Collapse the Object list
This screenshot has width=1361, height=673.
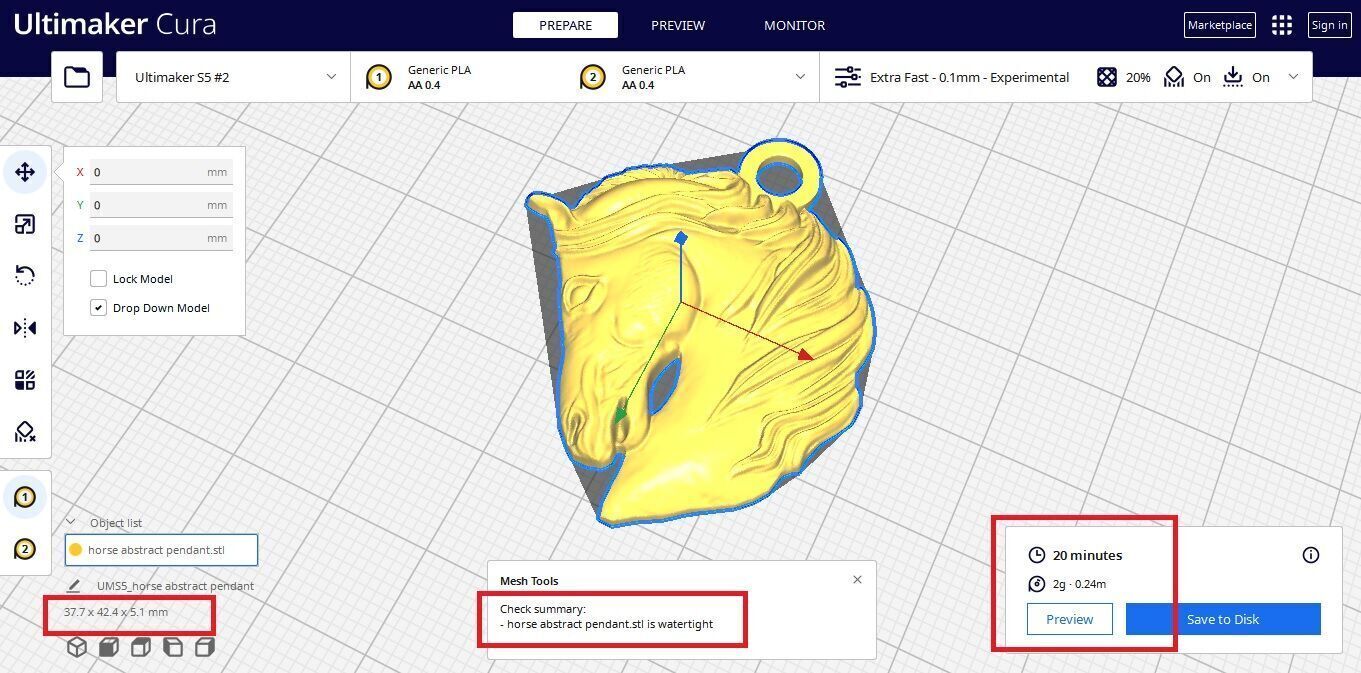[71, 522]
